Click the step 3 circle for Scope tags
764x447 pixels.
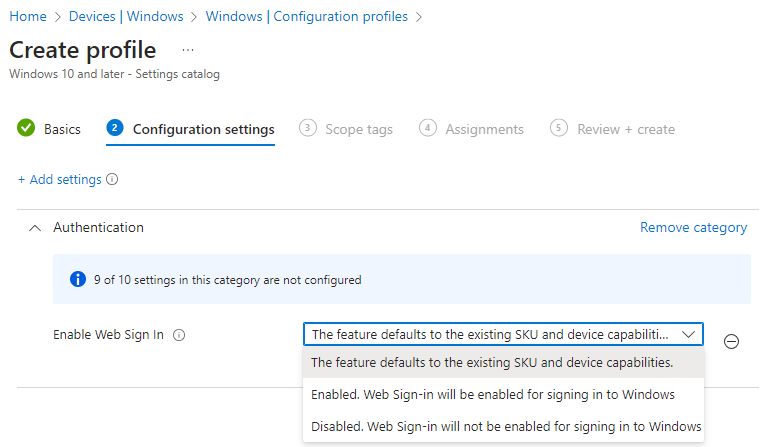[x=307, y=128]
